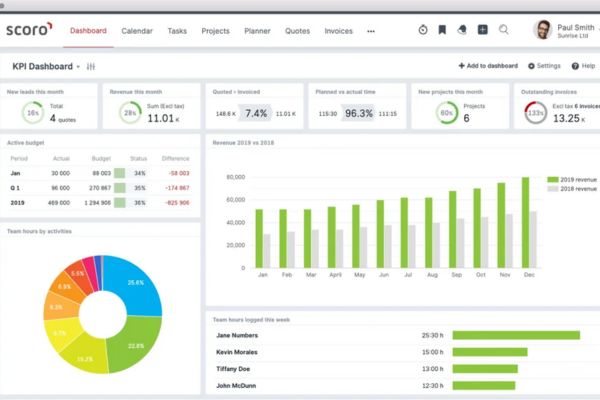This screenshot has height=400, width=600.
Task: Click the green 22.8% donut segment
Action: point(134,344)
